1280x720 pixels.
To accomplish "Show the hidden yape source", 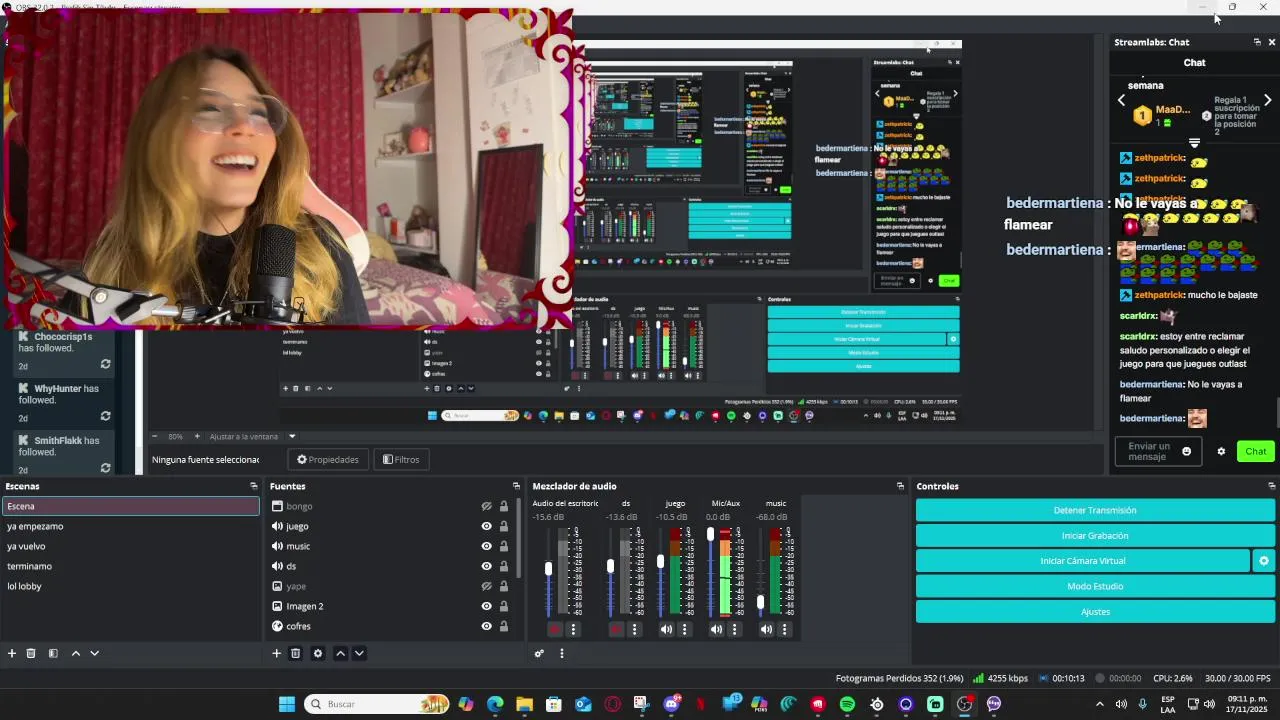I will 486,586.
